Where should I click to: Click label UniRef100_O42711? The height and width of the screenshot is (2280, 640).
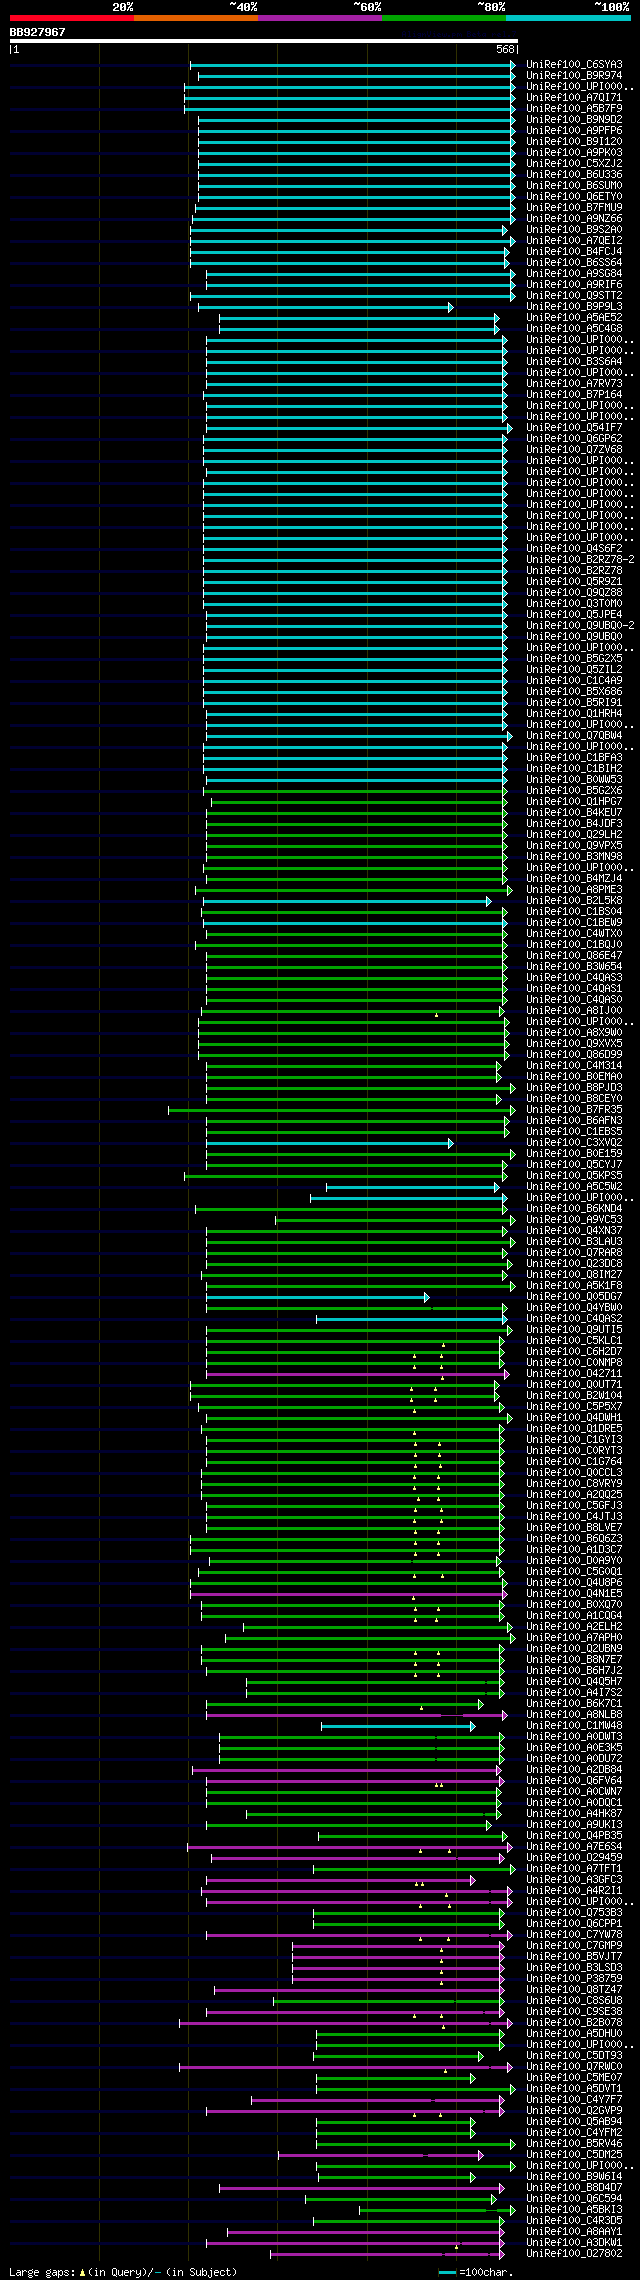574,1374
